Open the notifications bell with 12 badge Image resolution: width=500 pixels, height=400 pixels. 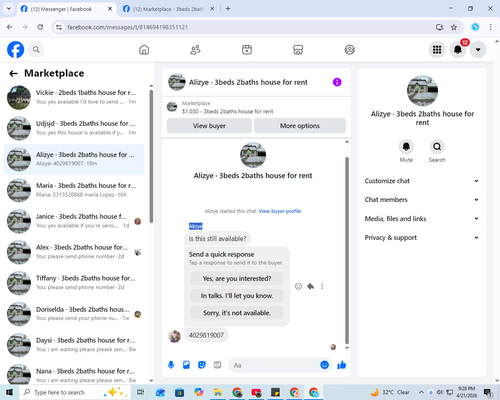point(458,50)
